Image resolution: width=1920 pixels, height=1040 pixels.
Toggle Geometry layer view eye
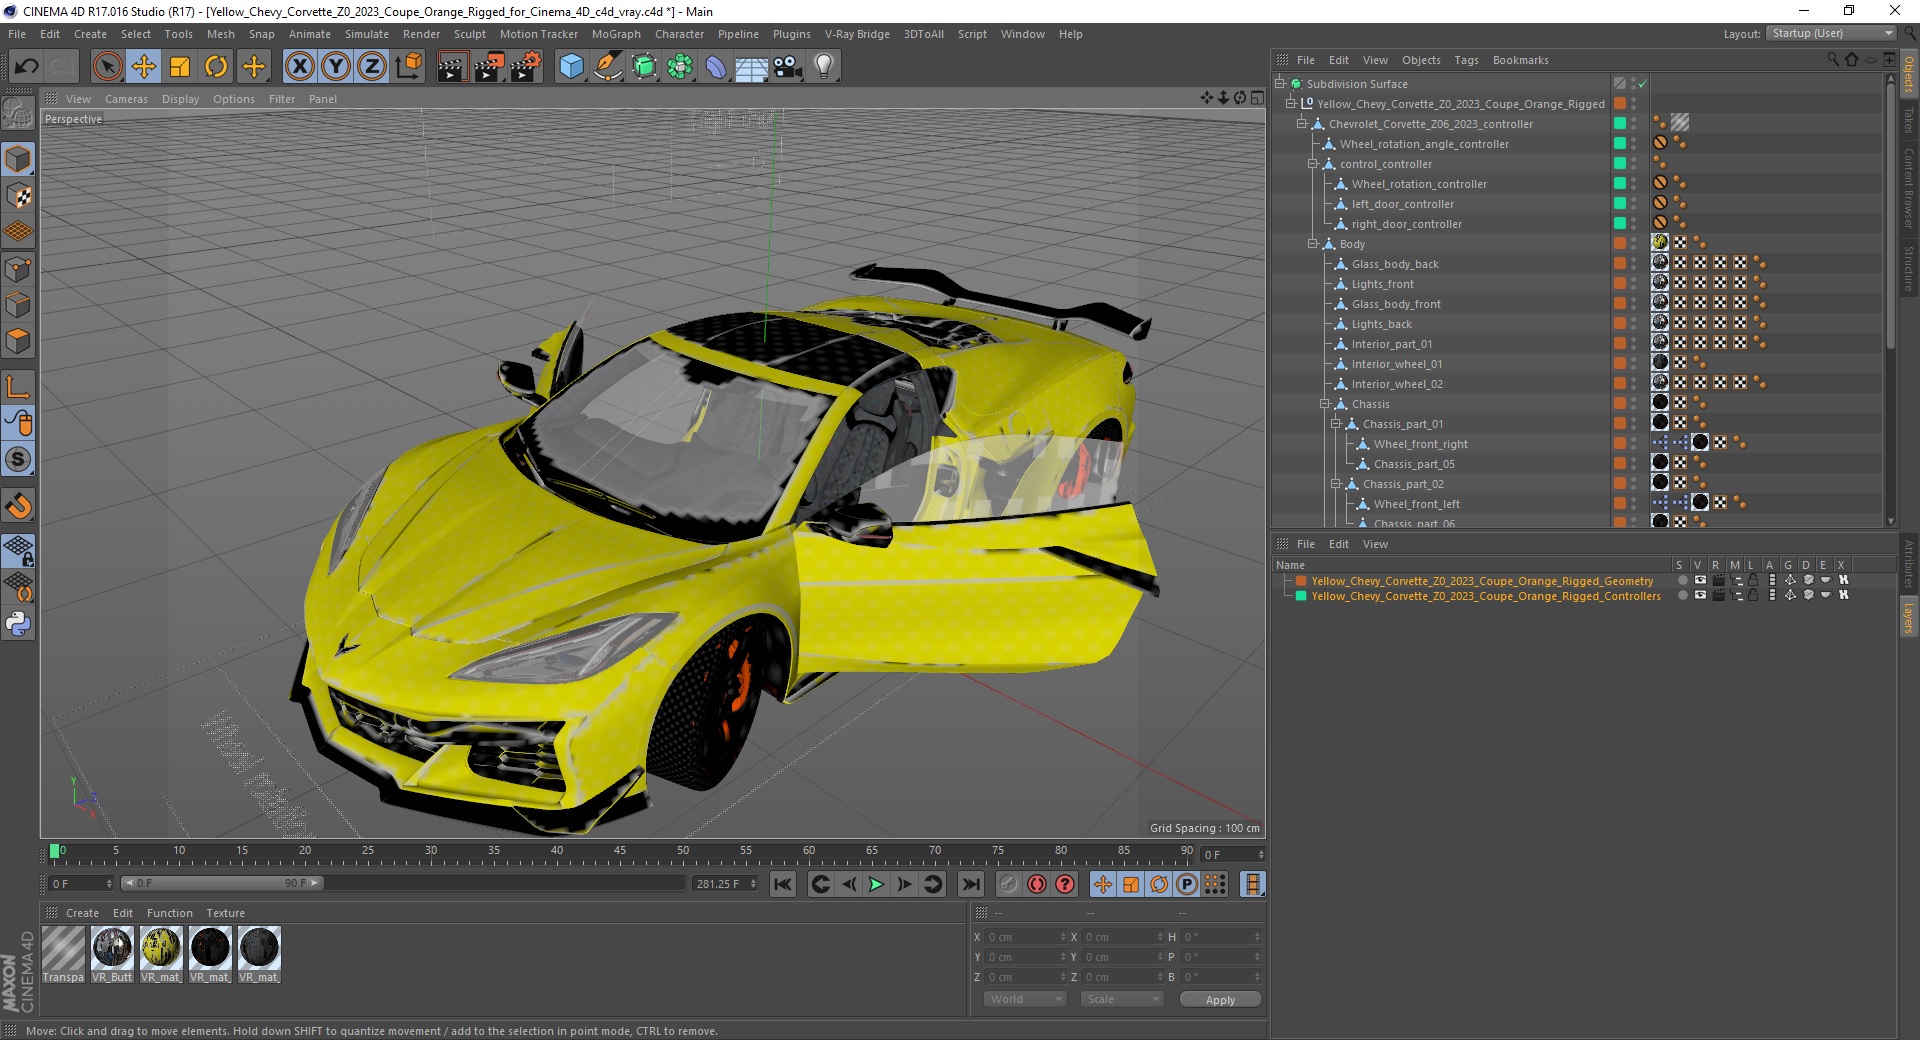pos(1700,580)
